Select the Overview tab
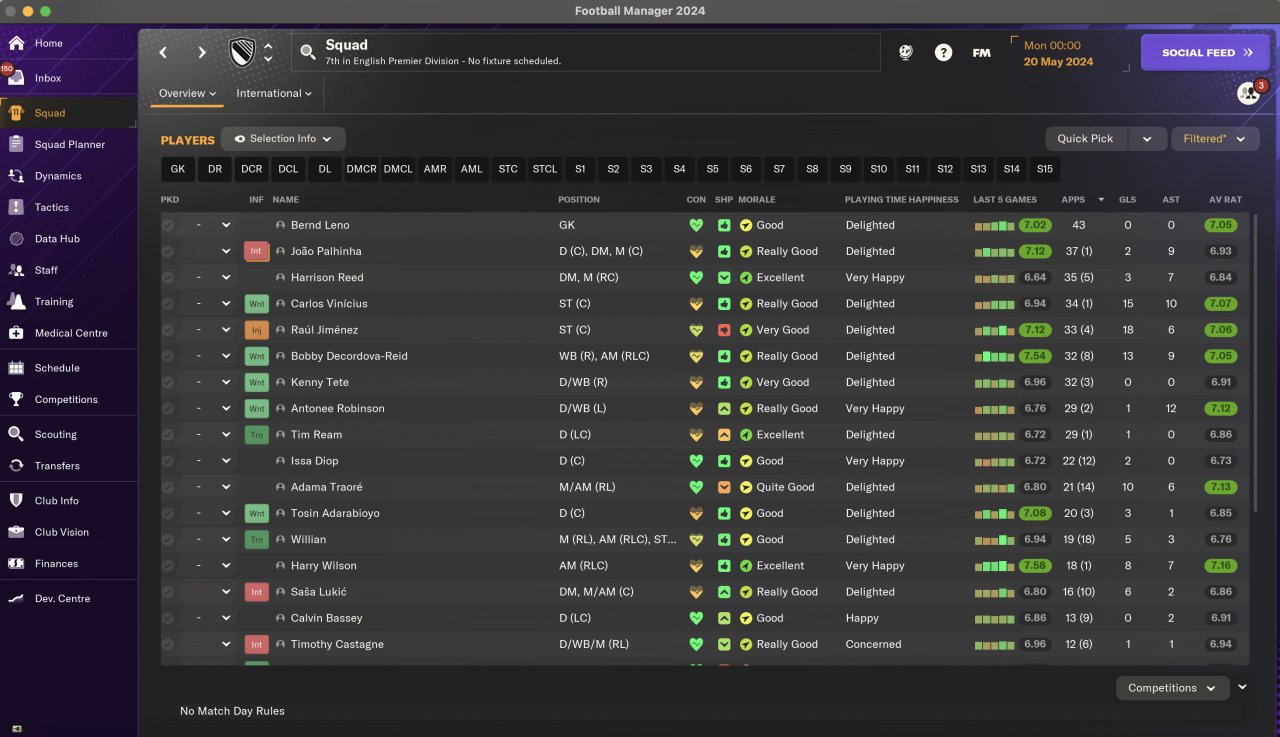 click(x=187, y=93)
